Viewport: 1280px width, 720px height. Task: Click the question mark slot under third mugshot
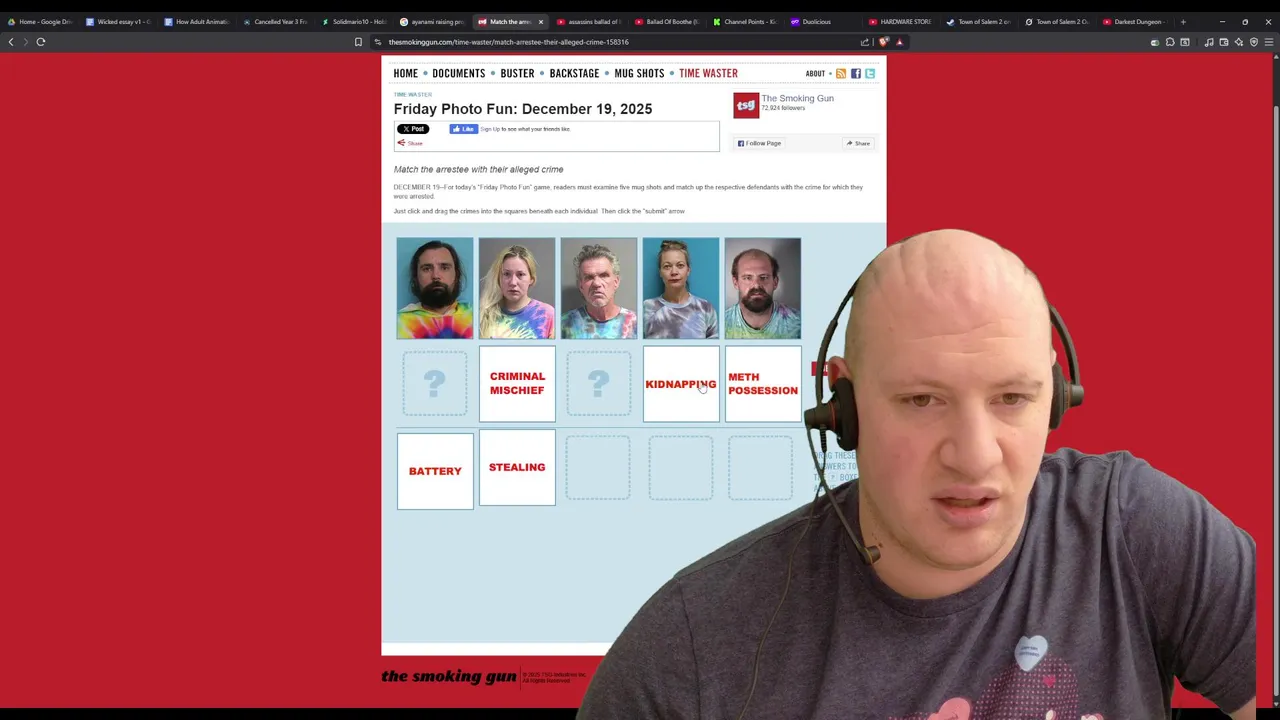coord(599,383)
